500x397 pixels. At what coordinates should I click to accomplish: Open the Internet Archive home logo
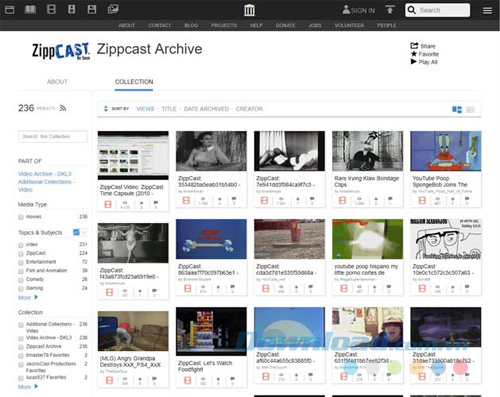tap(249, 10)
